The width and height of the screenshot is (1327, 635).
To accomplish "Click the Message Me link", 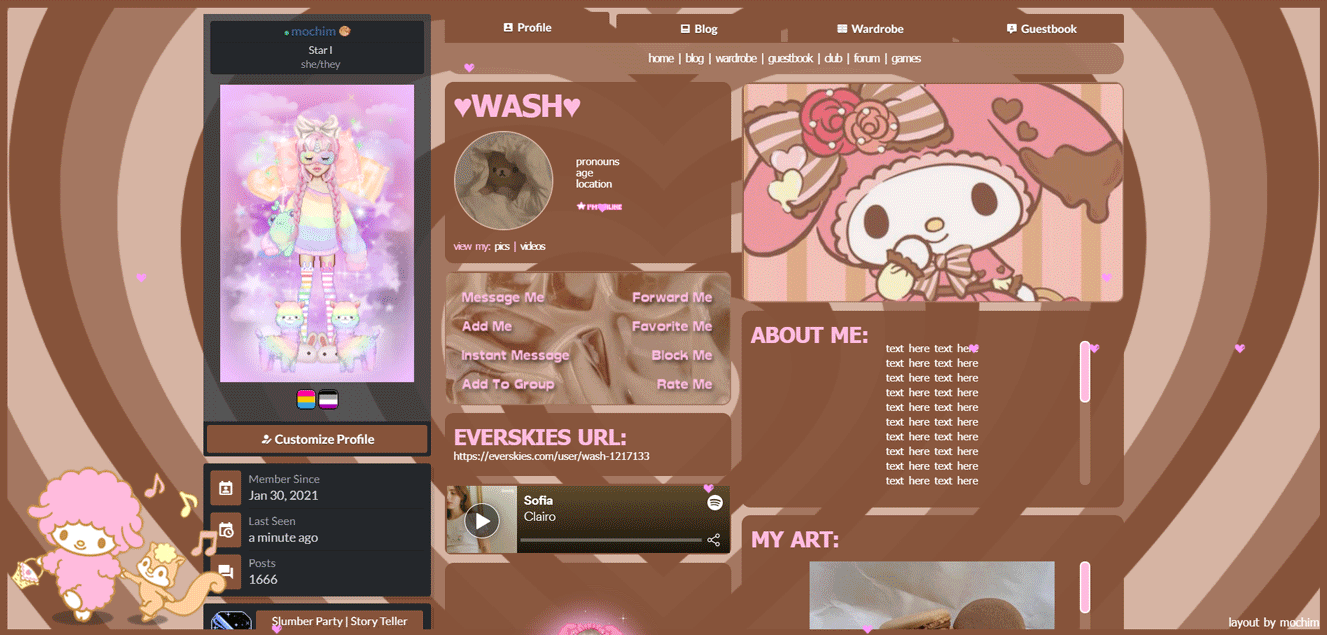I will tap(503, 297).
